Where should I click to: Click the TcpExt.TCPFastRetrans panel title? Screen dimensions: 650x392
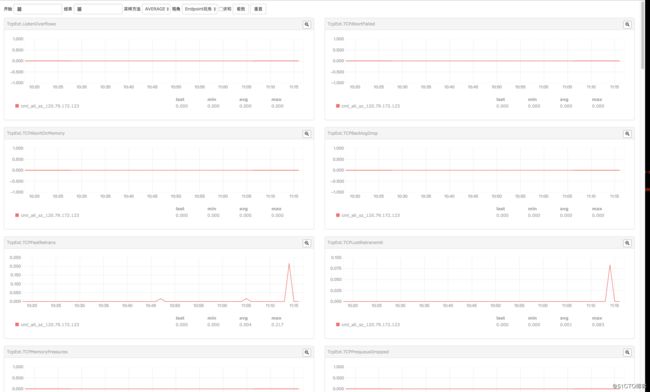(31, 242)
